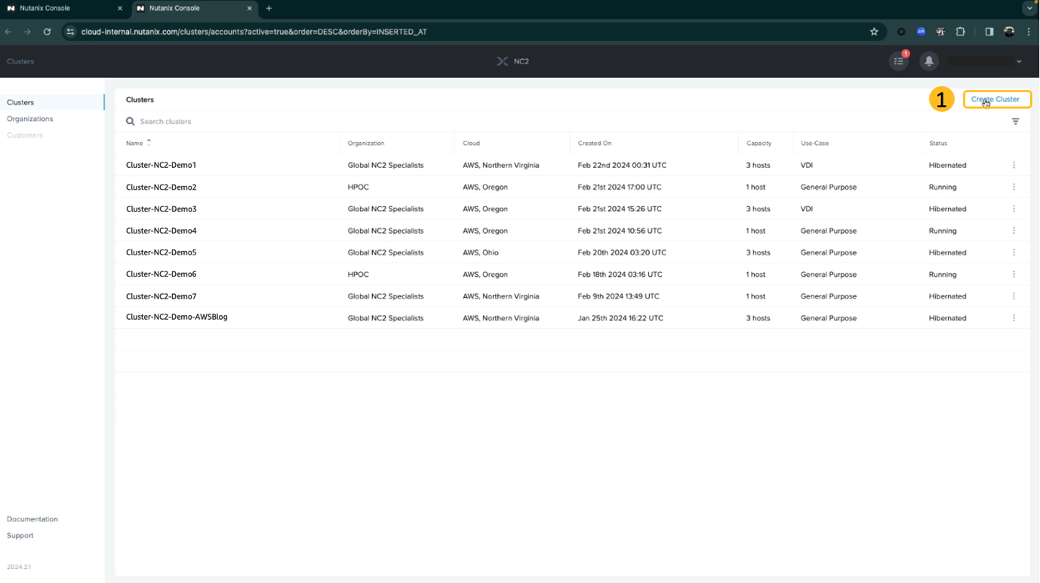Select Clusters in the sidebar

pos(20,102)
